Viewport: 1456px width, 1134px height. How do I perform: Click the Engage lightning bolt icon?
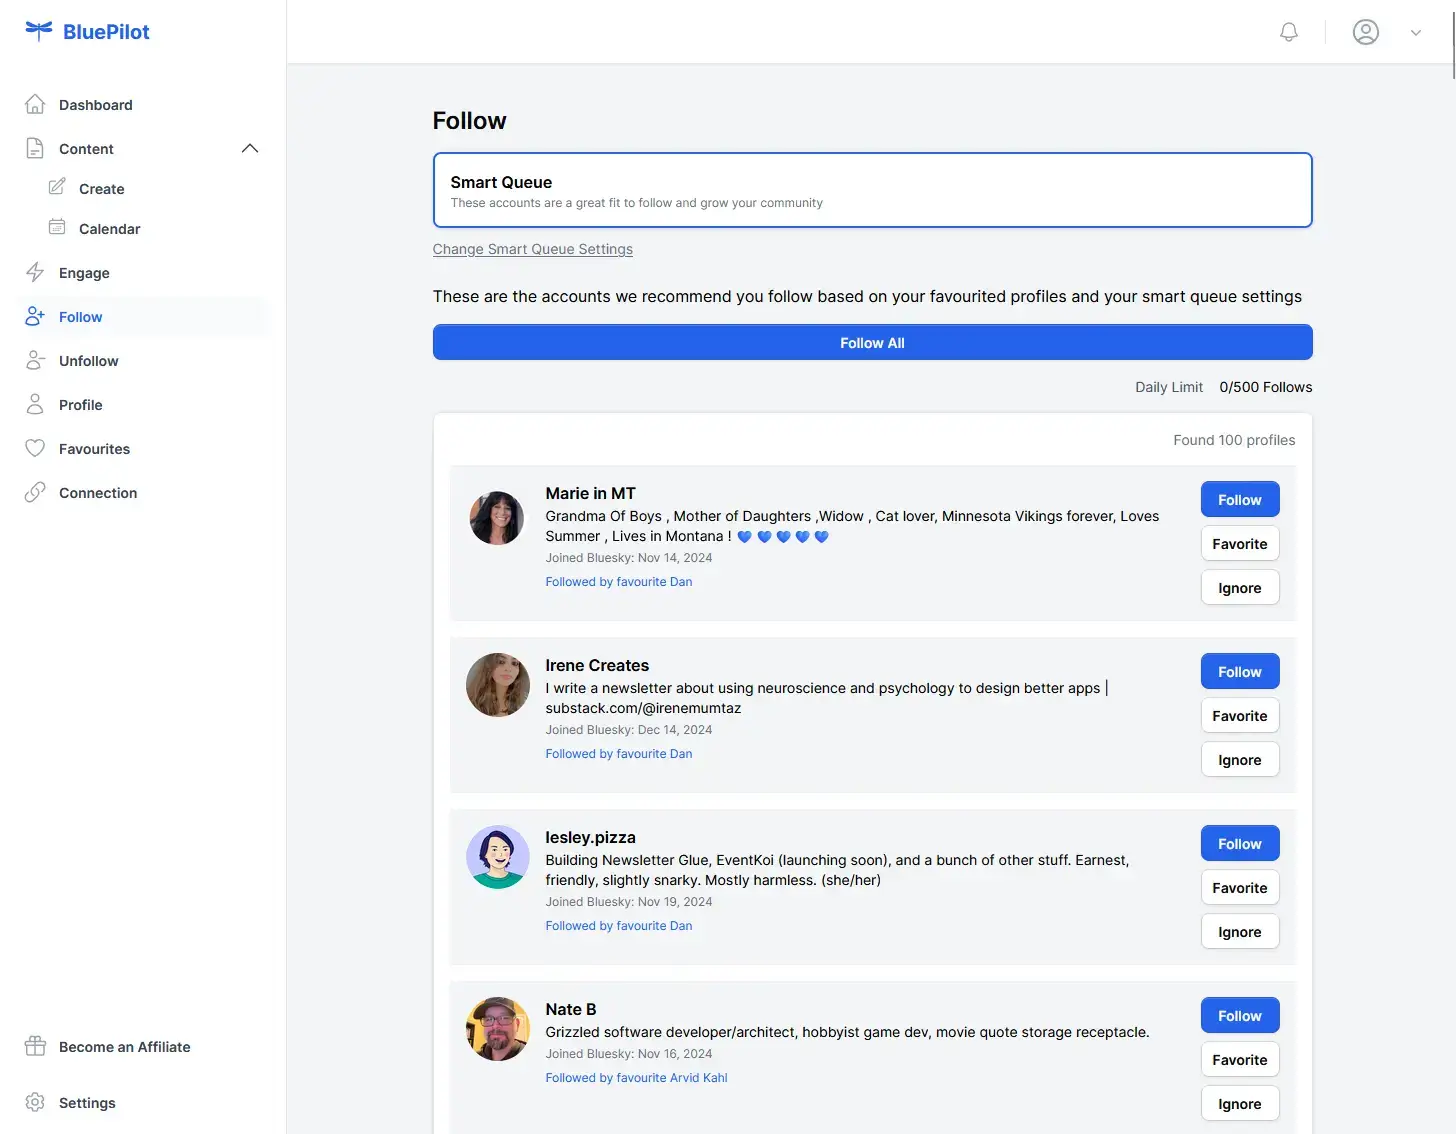point(34,272)
